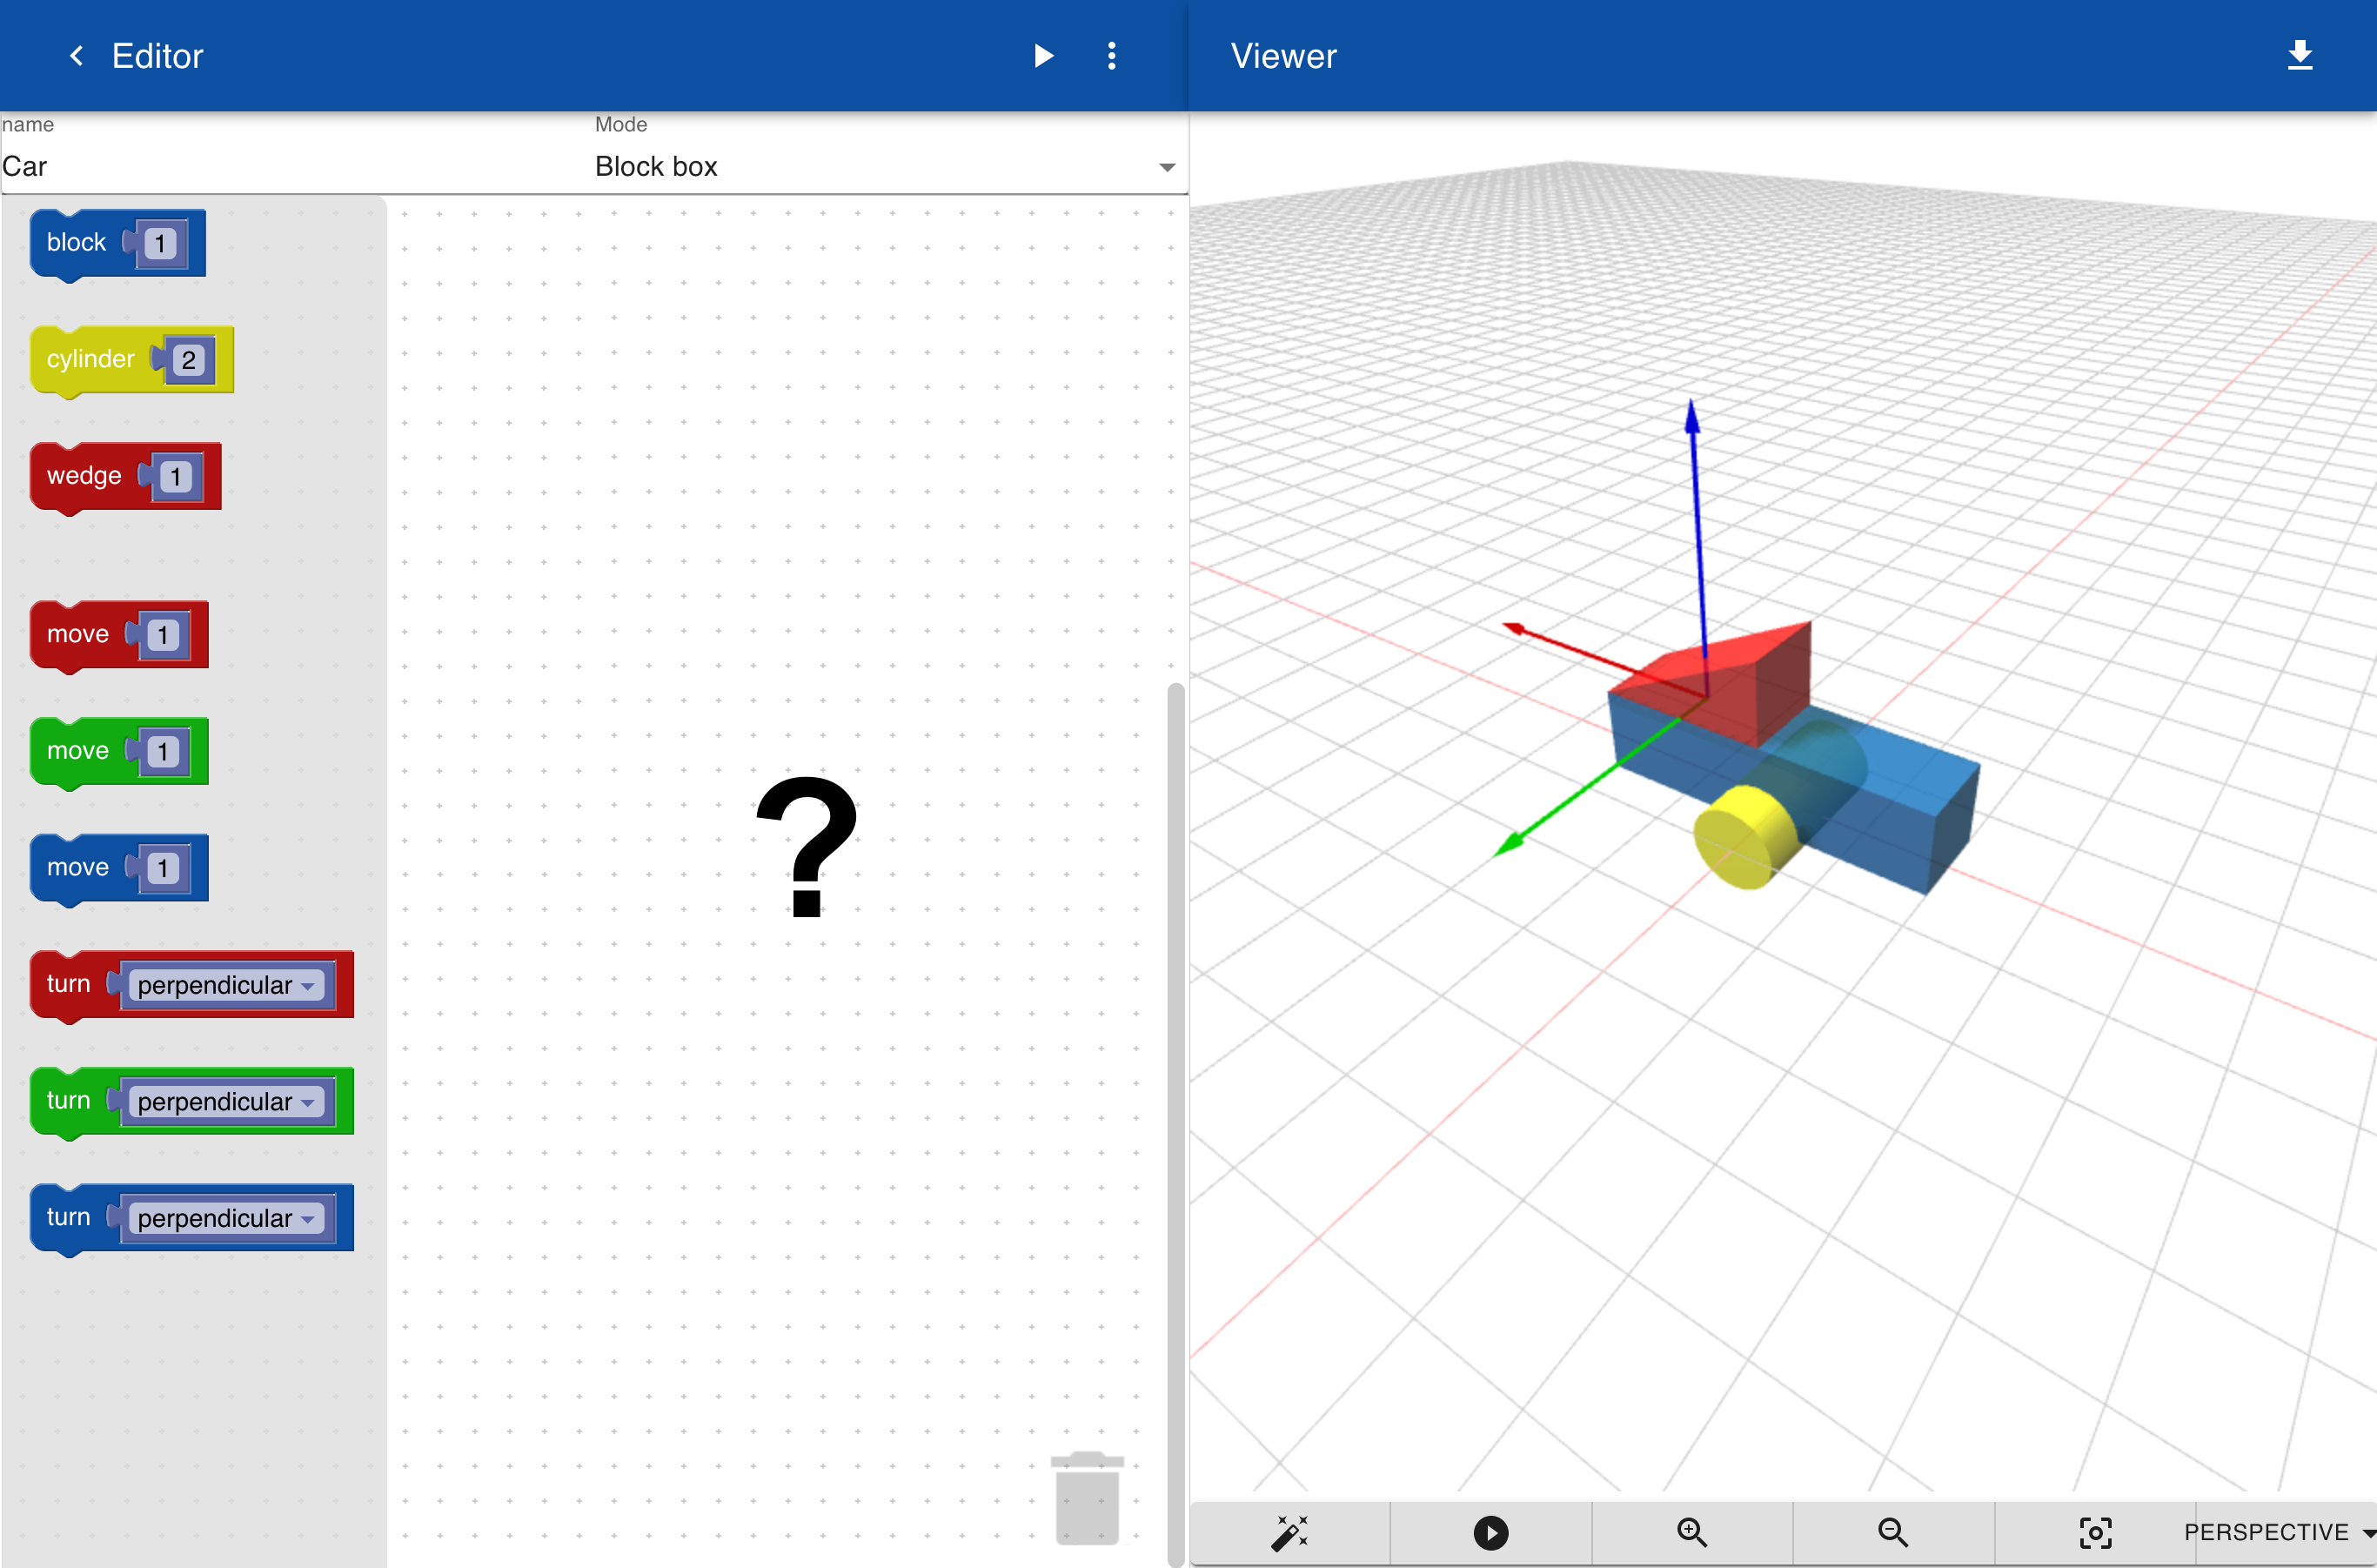This screenshot has height=1568, width=2377.
Task: Go back using the Editor back chevron
Action: coord(76,56)
